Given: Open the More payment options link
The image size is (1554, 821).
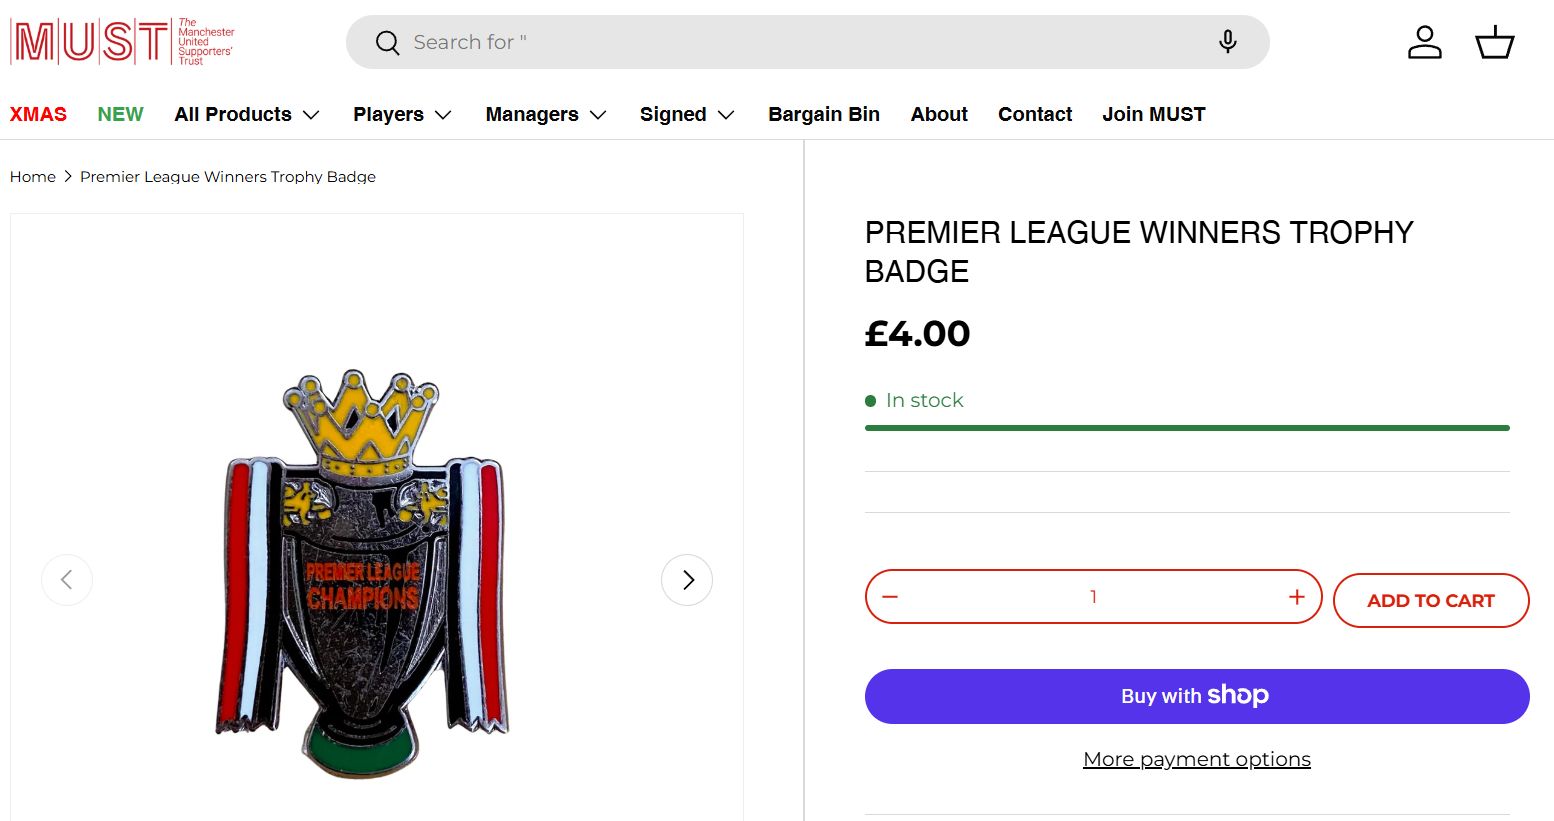Looking at the screenshot, I should 1196,760.
